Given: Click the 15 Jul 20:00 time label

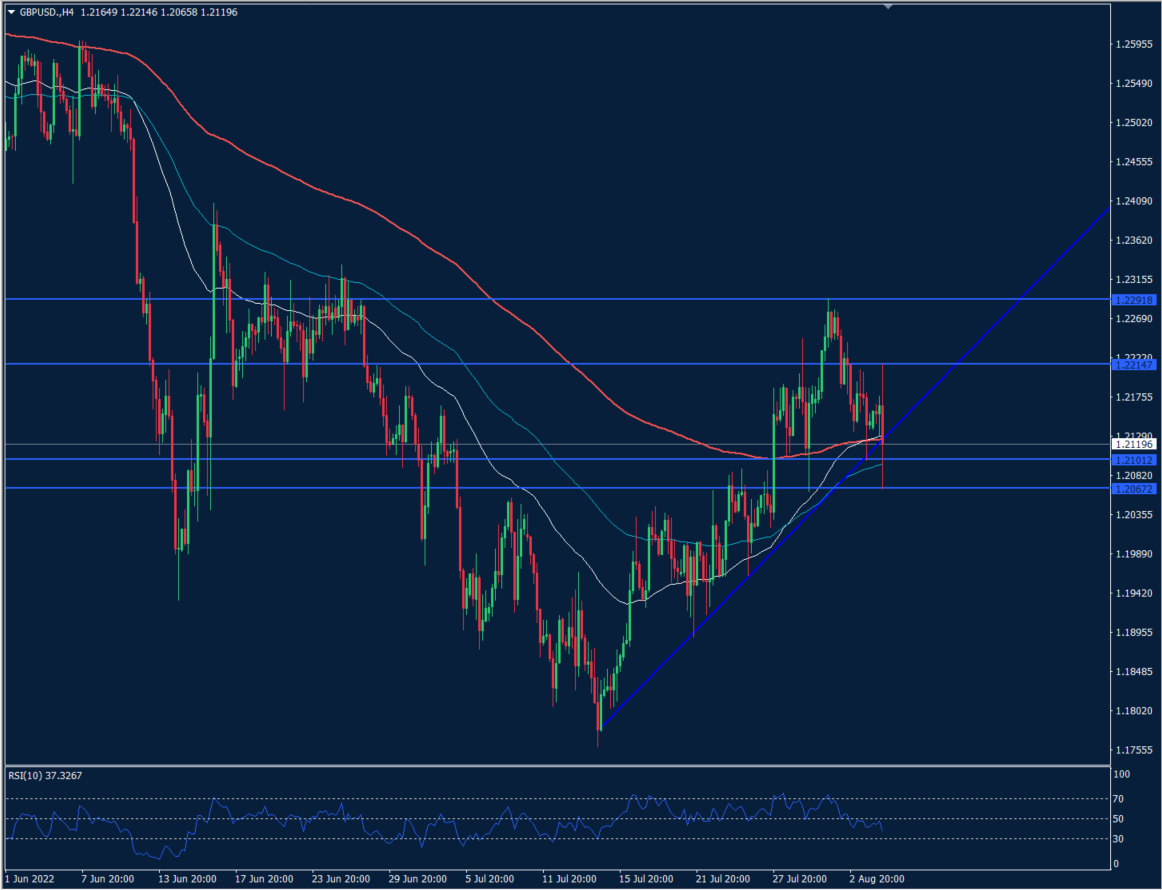Looking at the screenshot, I should [x=648, y=879].
